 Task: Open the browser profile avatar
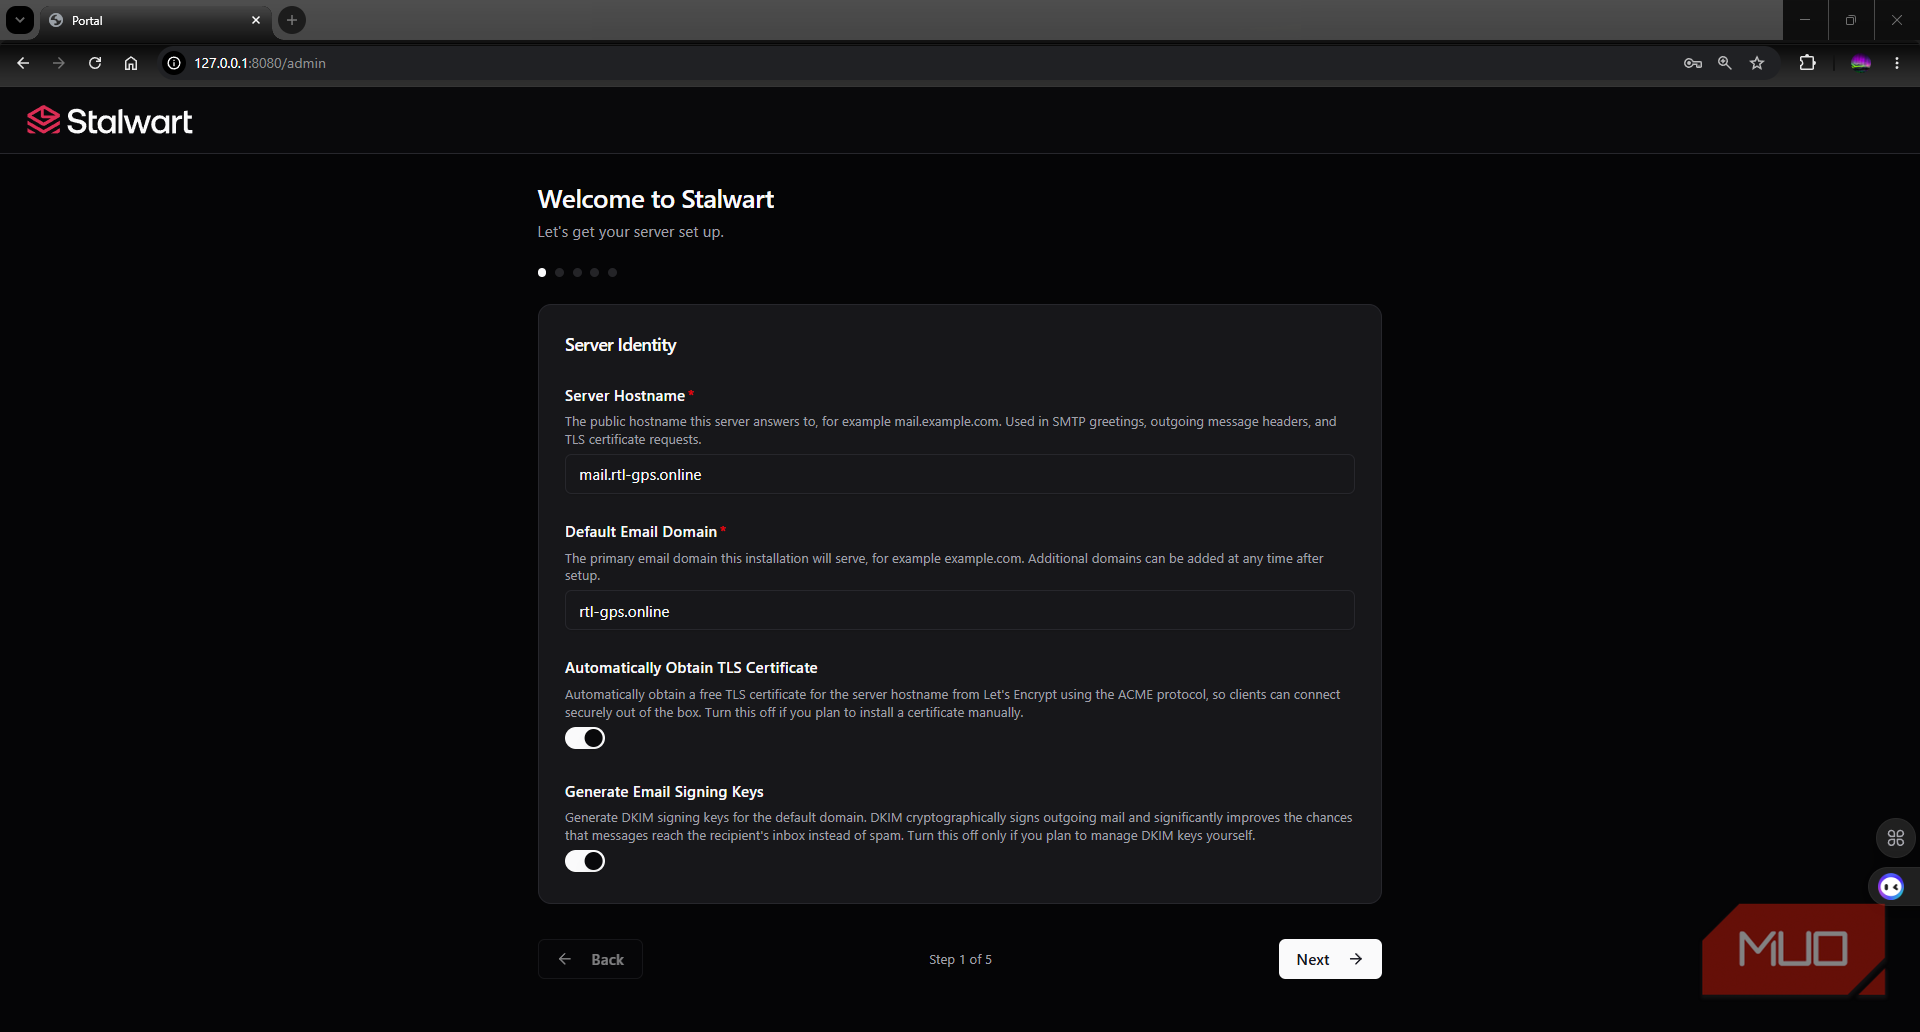[x=1861, y=63]
